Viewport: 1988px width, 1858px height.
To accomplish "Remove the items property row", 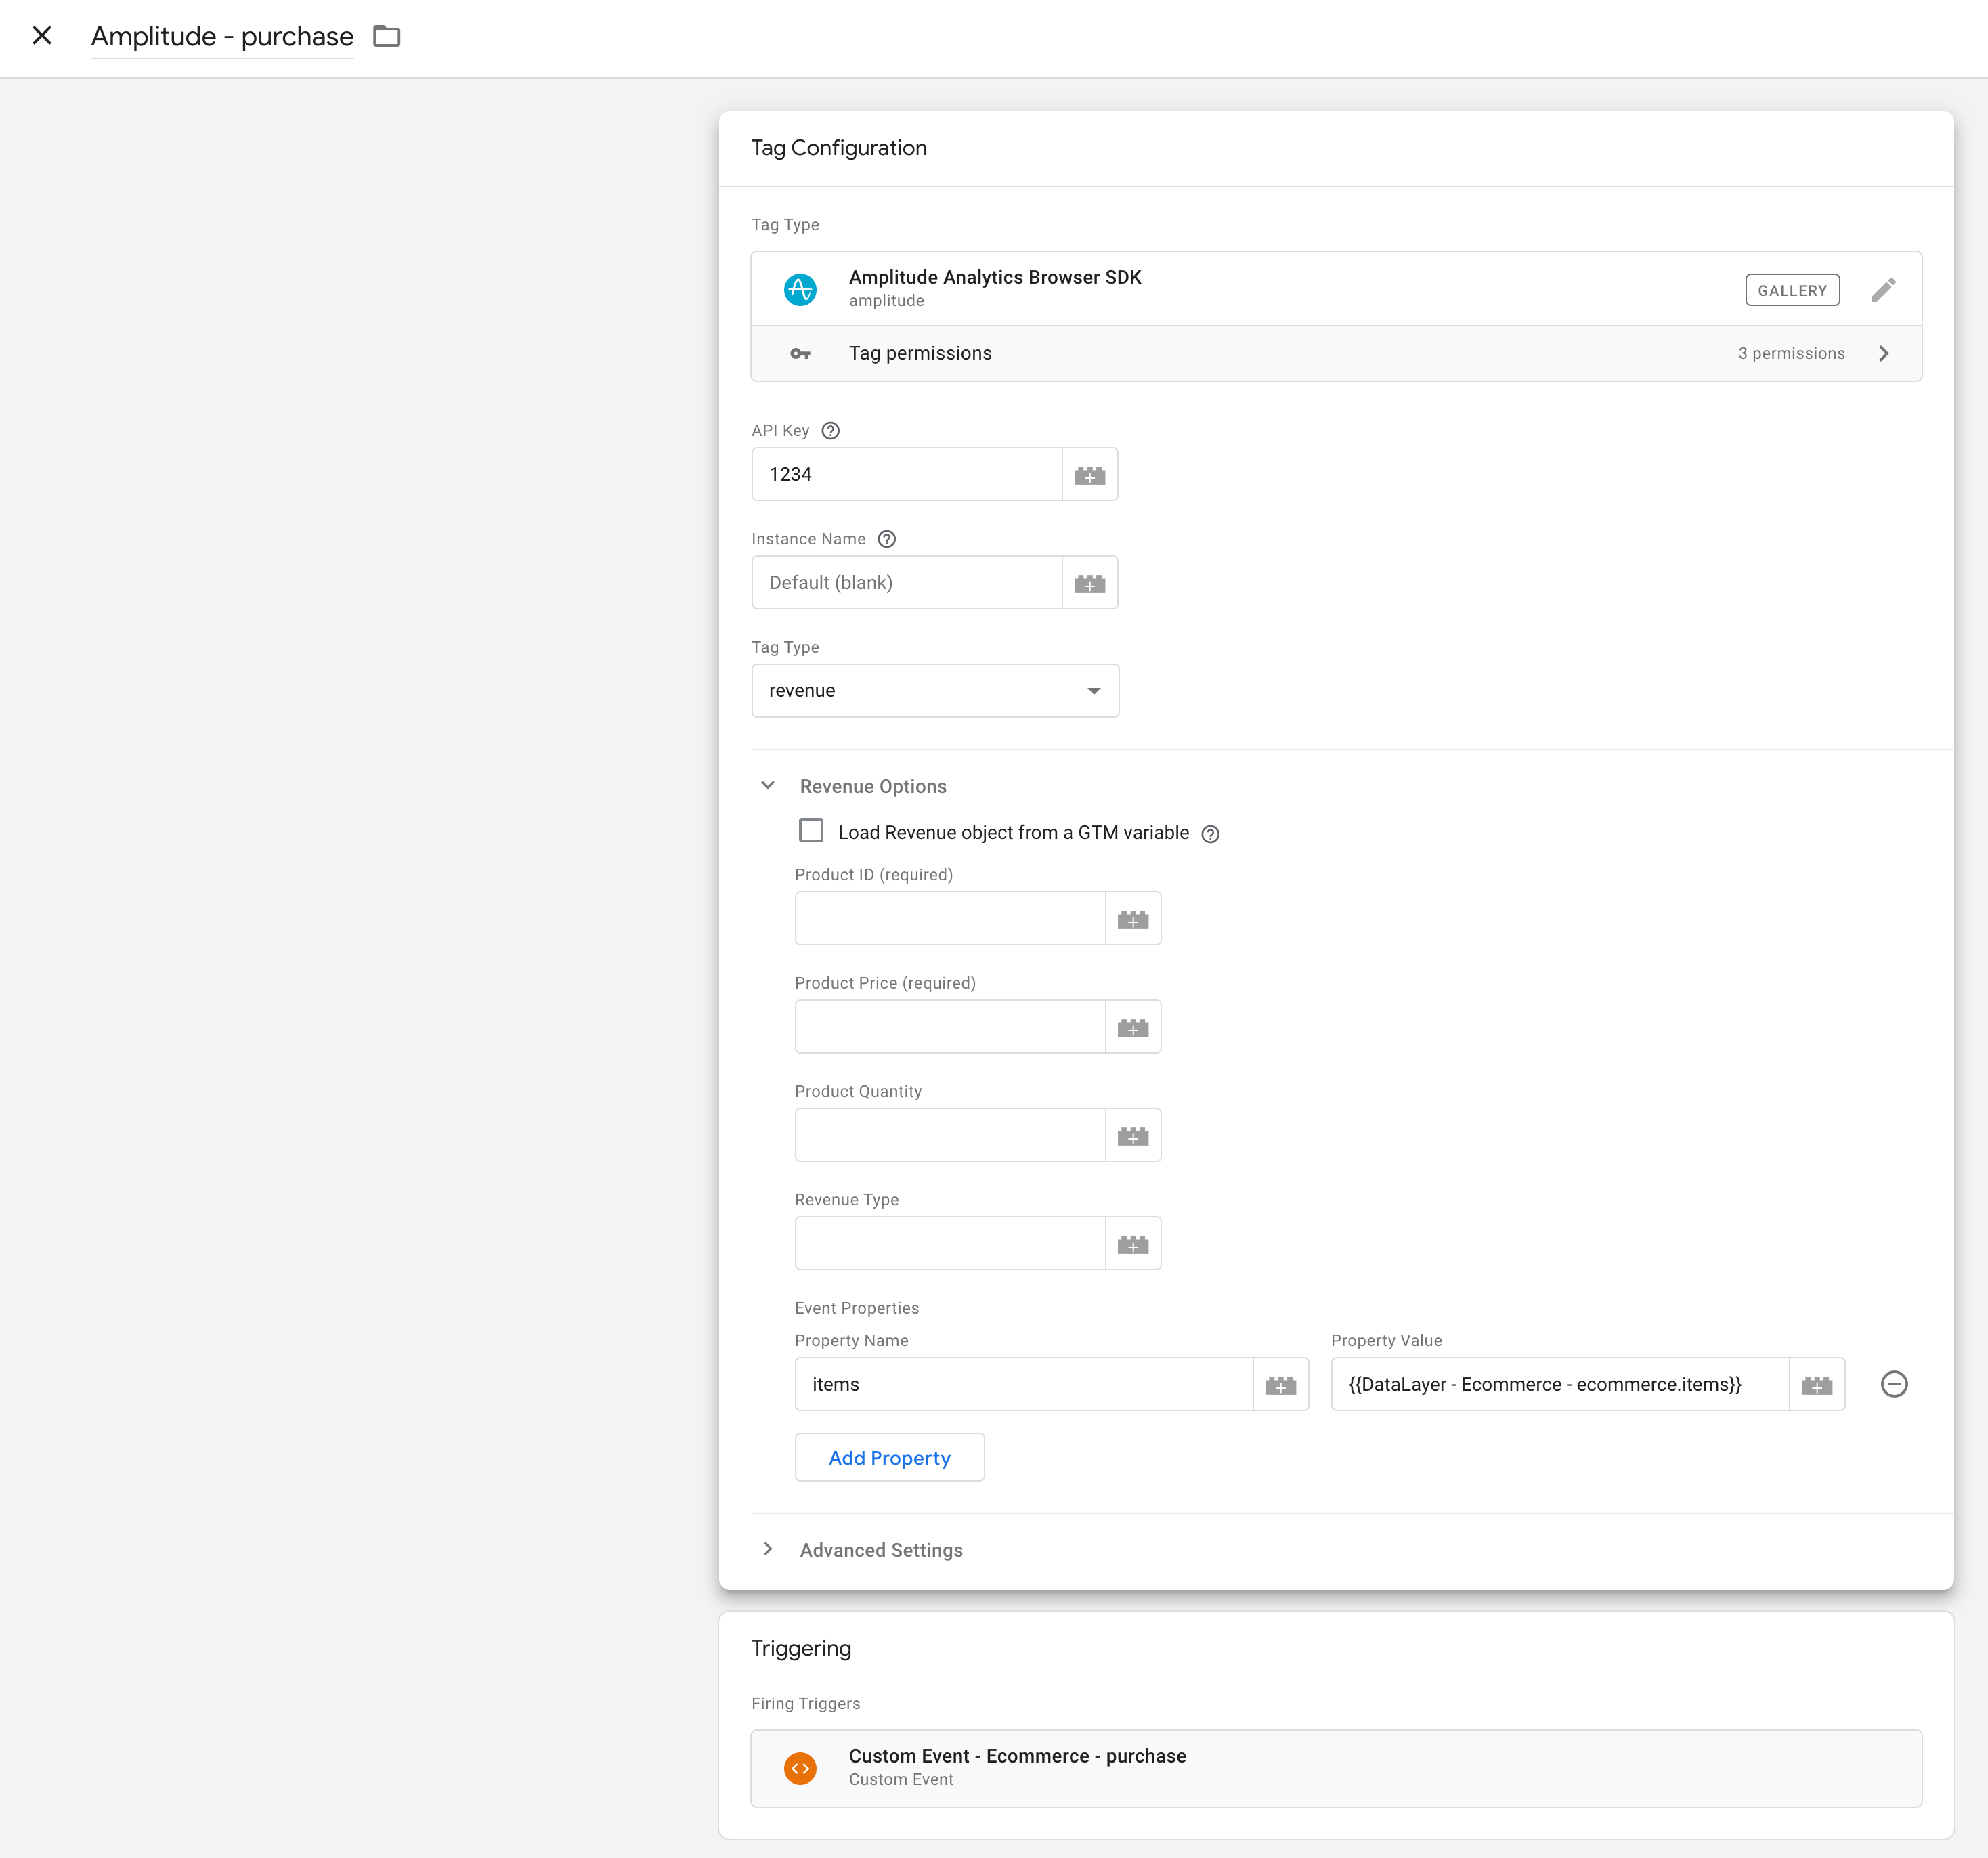I will 1893,1384.
